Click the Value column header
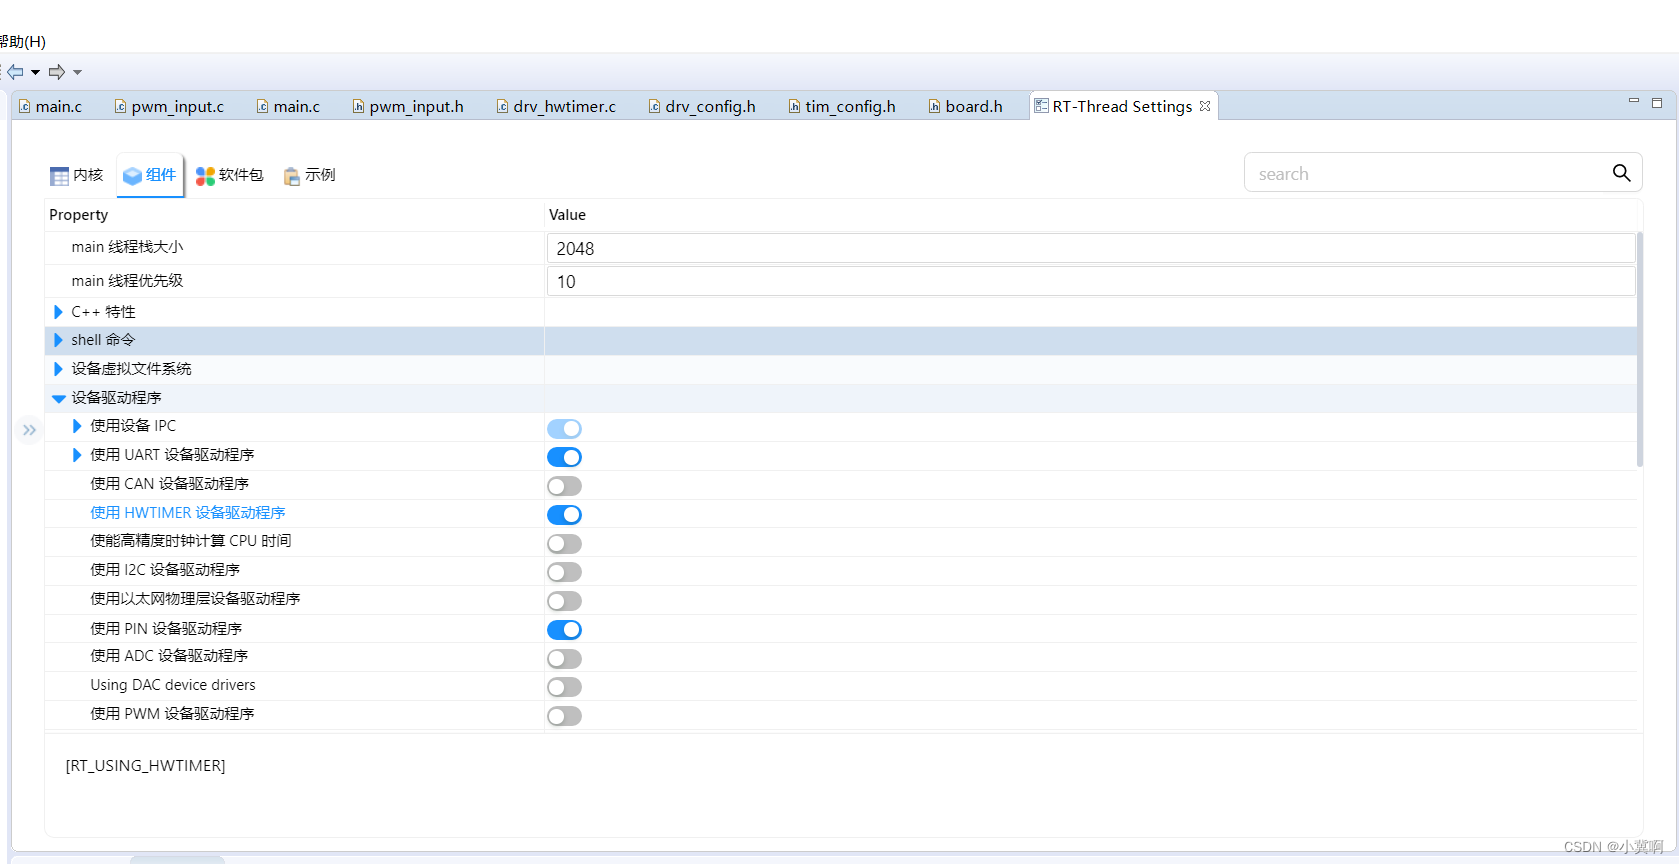 (x=567, y=215)
